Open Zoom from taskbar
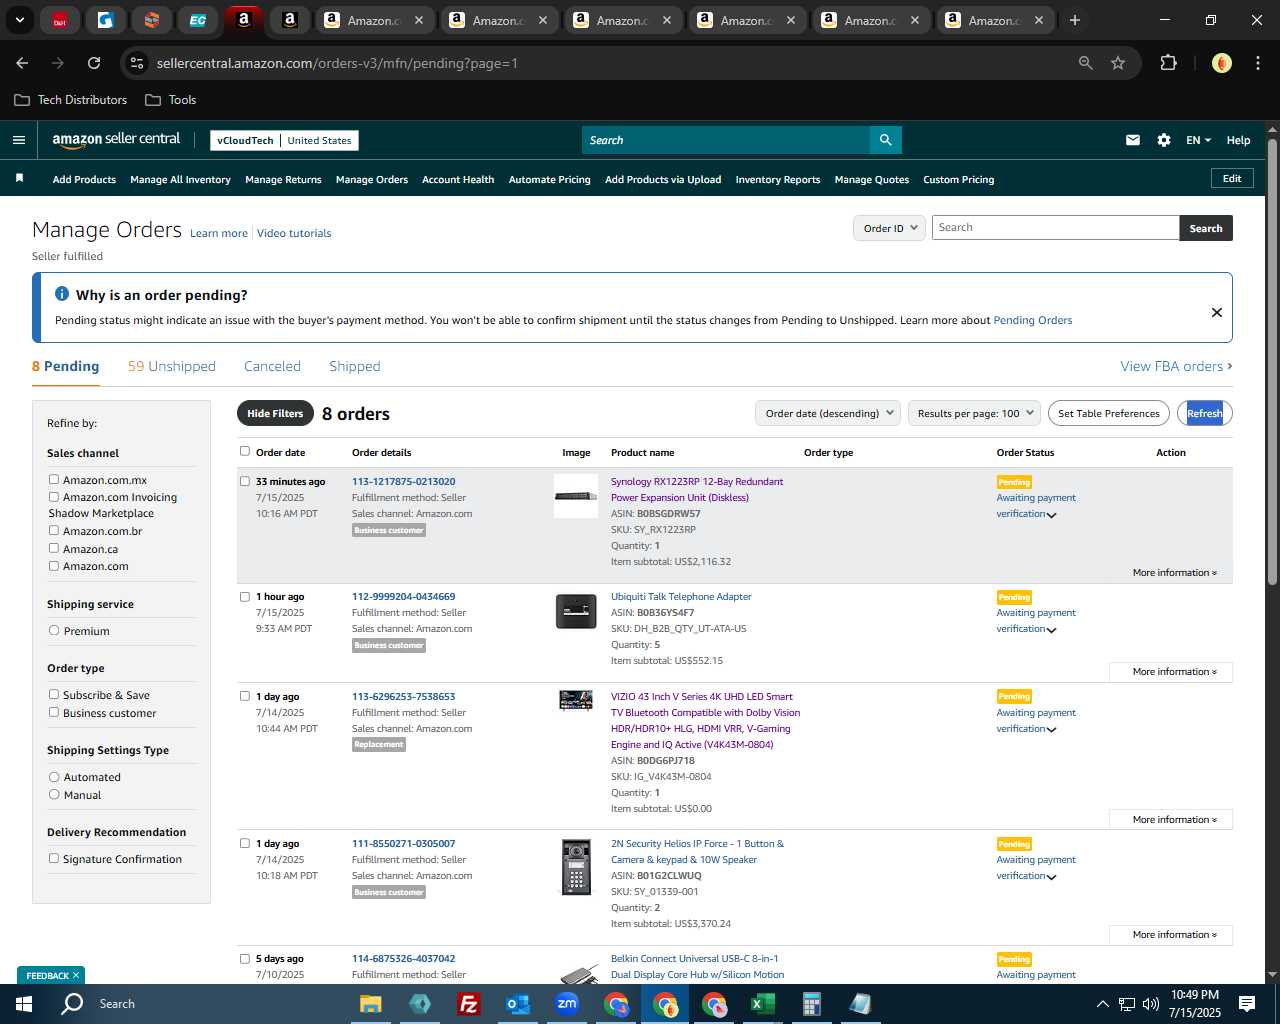Image resolution: width=1280 pixels, height=1024 pixels. [567, 1004]
